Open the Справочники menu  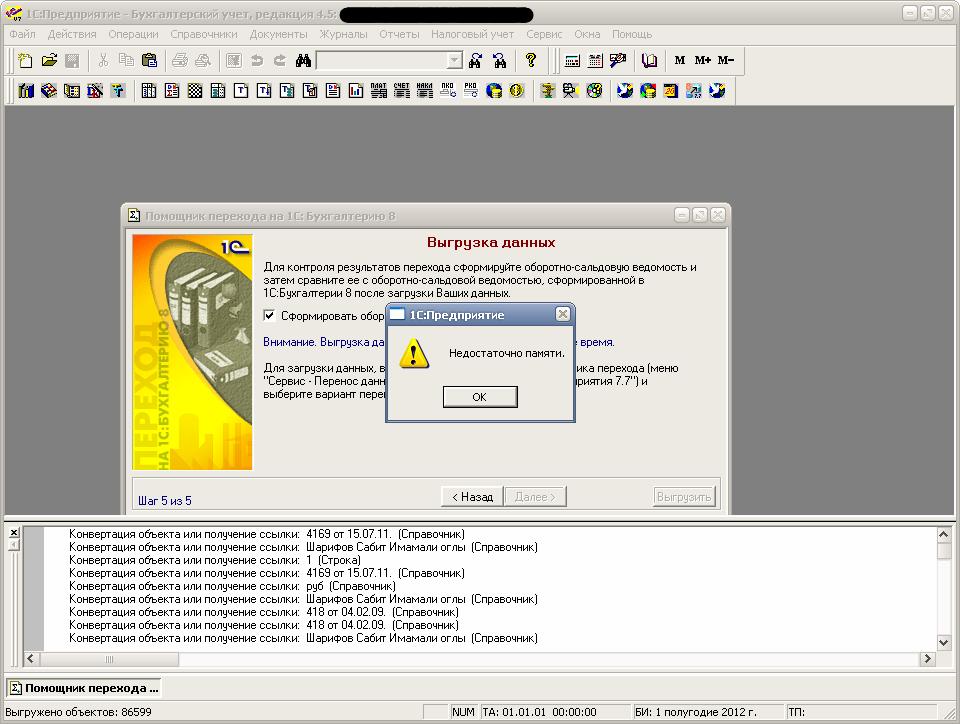pos(203,34)
